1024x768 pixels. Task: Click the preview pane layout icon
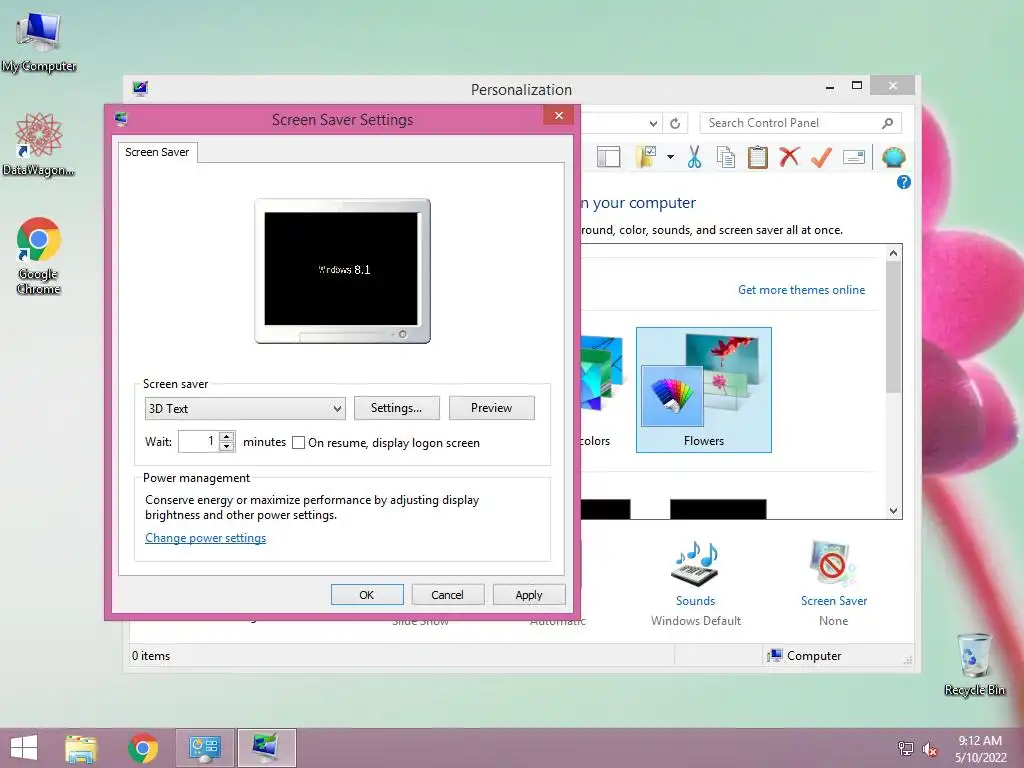click(609, 157)
